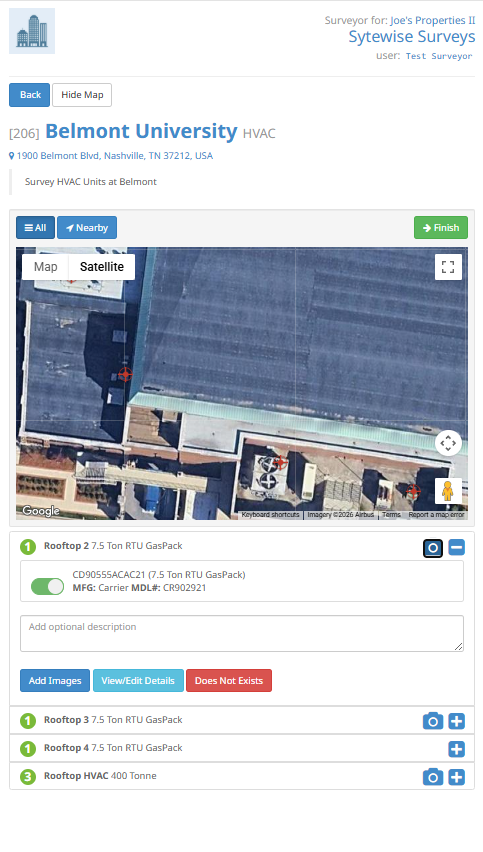Image resolution: width=483 pixels, height=852 pixels.
Task: Filter units with the Nearby button
Action: click(87, 228)
